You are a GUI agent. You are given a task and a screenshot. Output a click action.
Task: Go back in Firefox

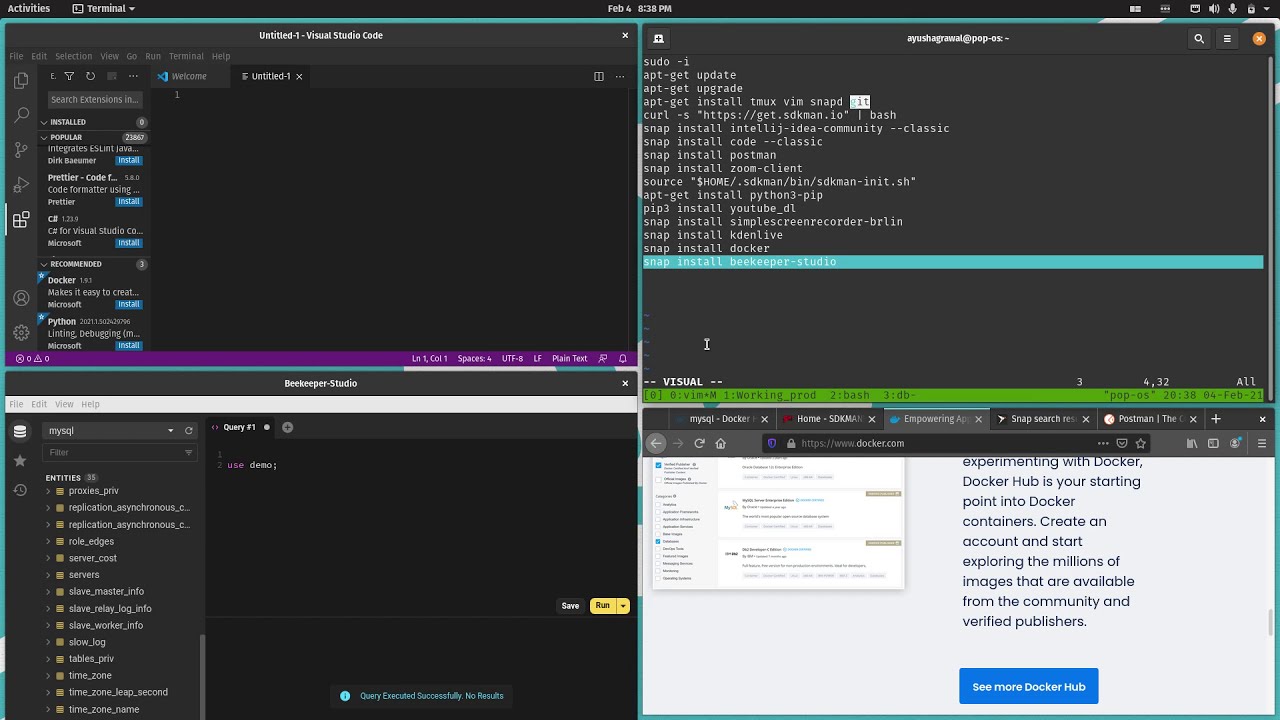[x=656, y=443]
